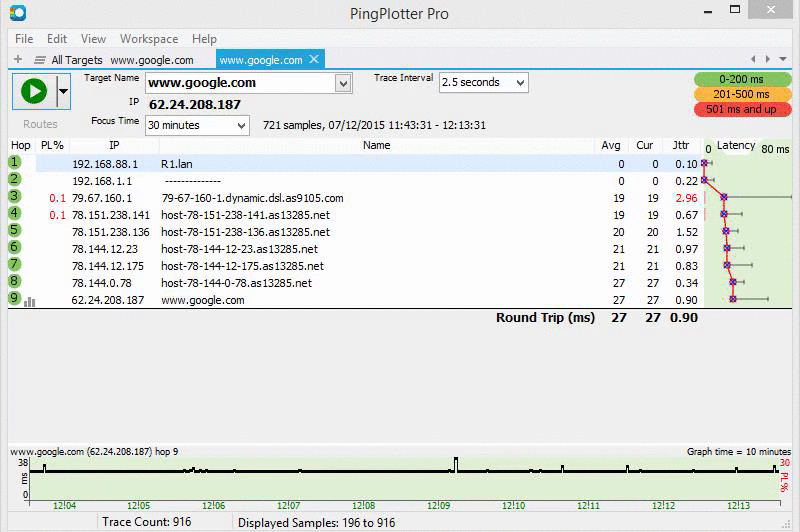Select the 62.24.208.187 IP in hop 9
800x532 pixels.
click(108, 300)
